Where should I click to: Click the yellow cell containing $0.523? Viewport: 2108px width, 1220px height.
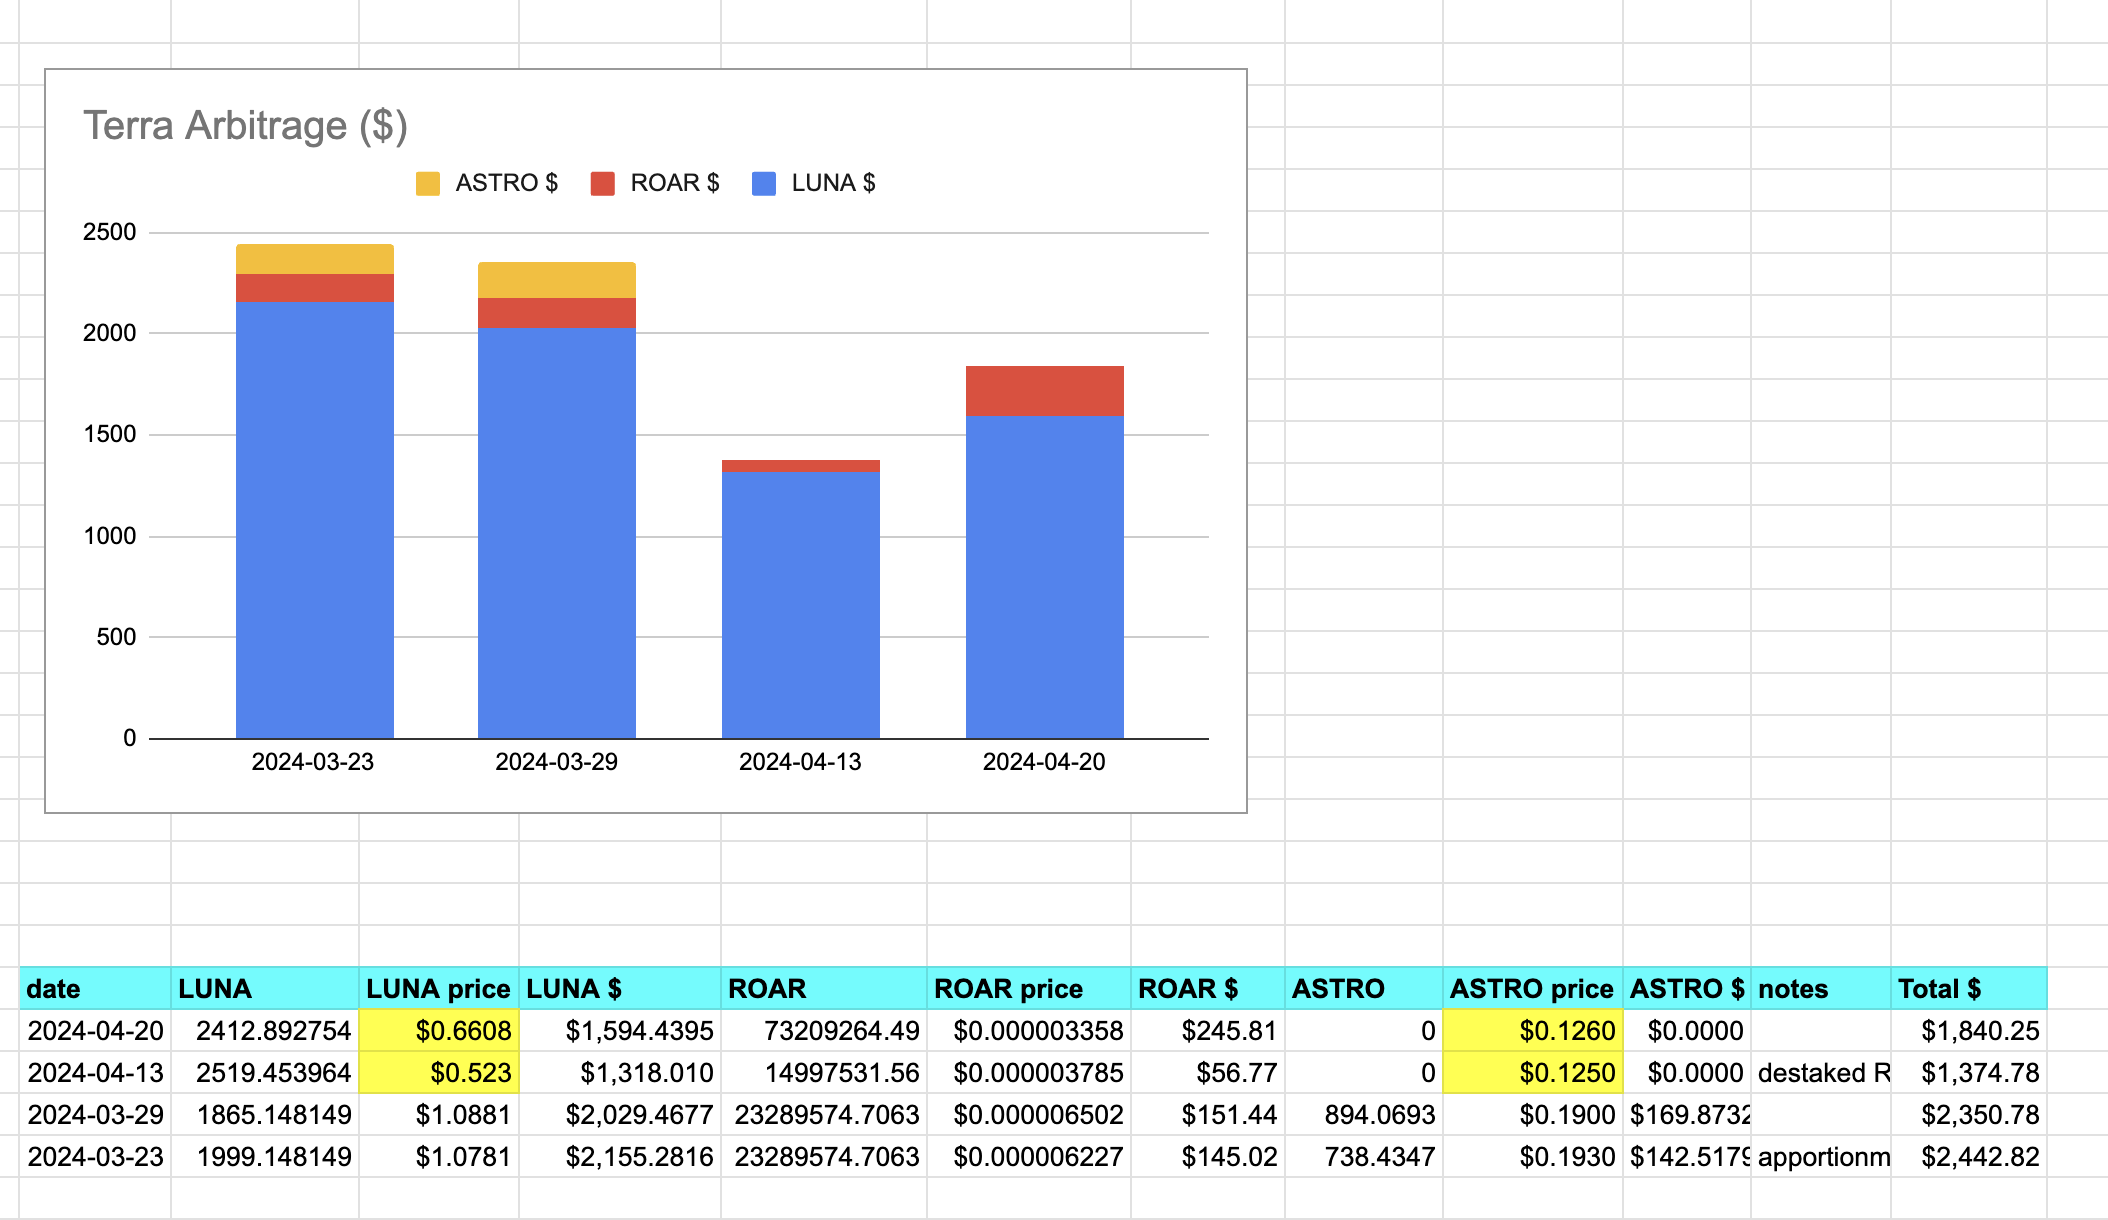point(438,1073)
